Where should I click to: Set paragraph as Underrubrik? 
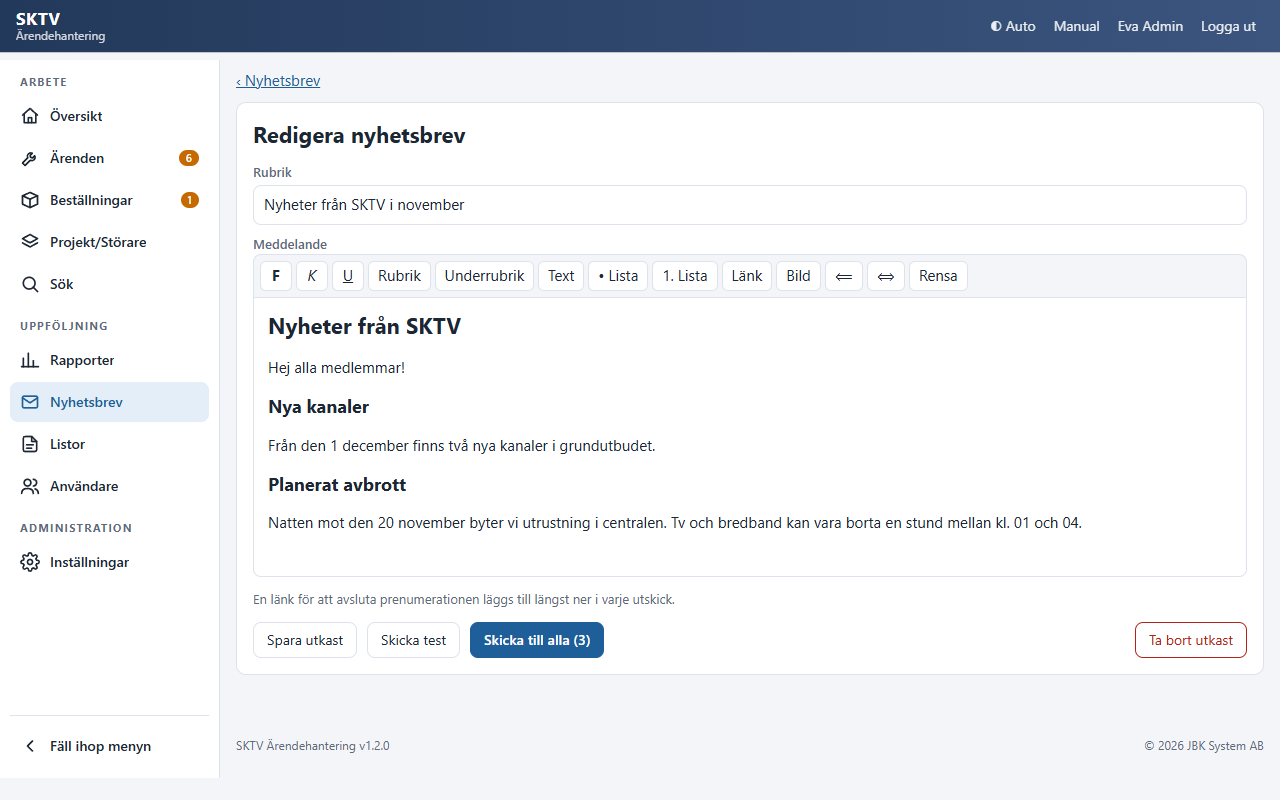pyautogui.click(x=484, y=276)
